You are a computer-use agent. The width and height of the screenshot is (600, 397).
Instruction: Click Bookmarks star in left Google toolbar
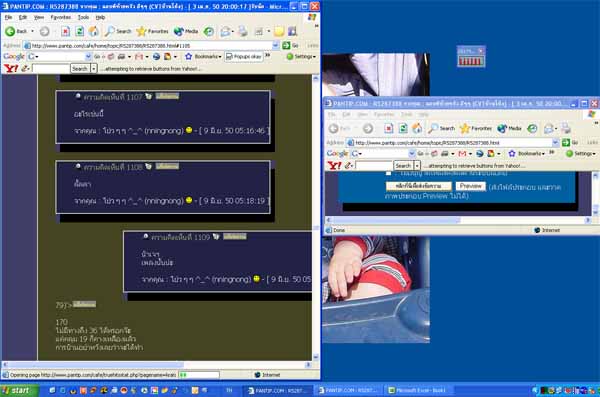pyautogui.click(x=188, y=57)
